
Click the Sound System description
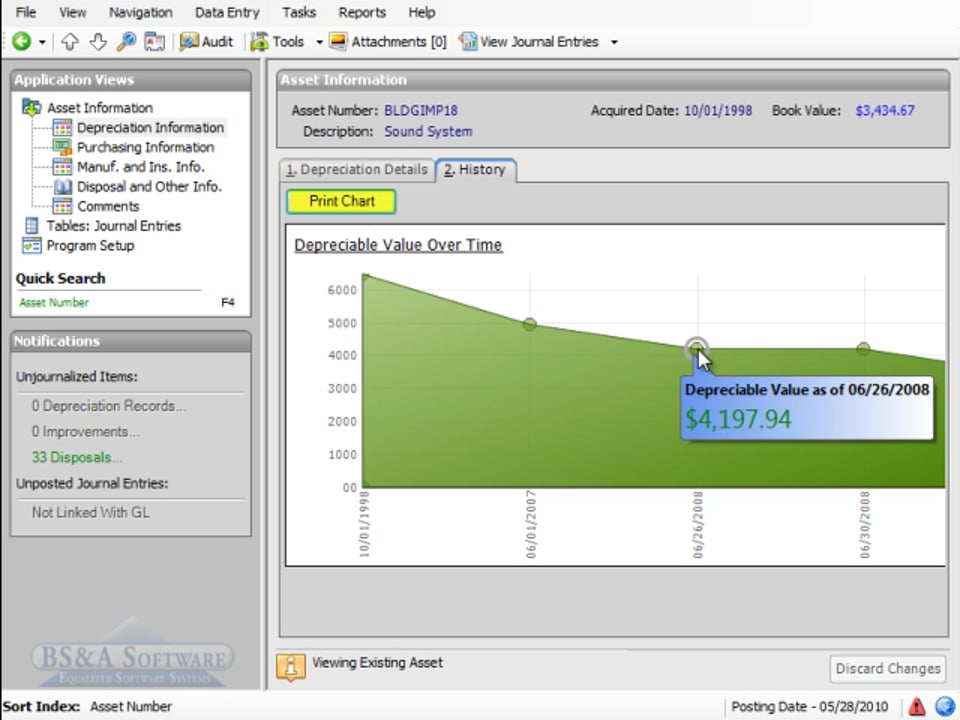(x=428, y=132)
